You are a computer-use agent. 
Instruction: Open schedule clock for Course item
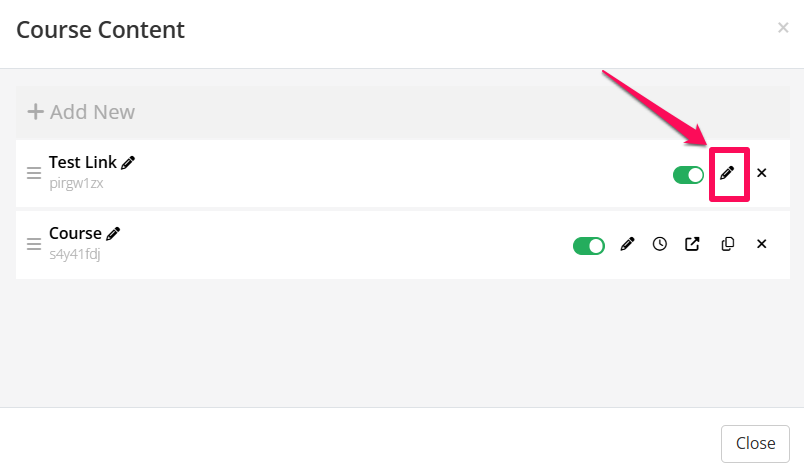(660, 244)
